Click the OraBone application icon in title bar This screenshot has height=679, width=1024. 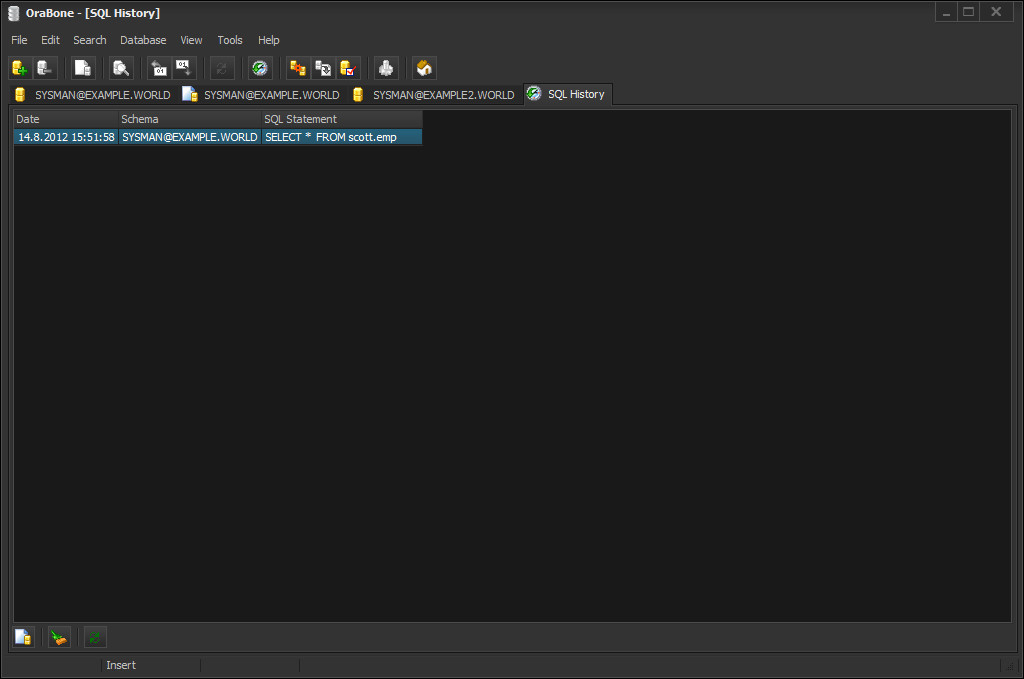click(x=14, y=13)
